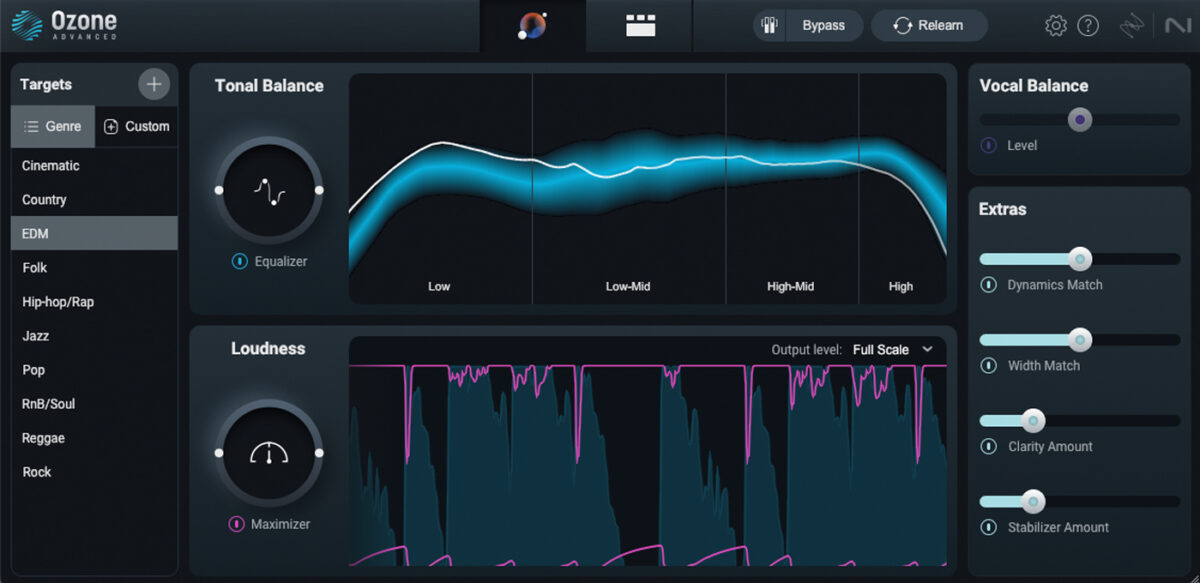The width and height of the screenshot is (1200, 583).
Task: Toggle the Maximizer module power button
Action: point(237,524)
